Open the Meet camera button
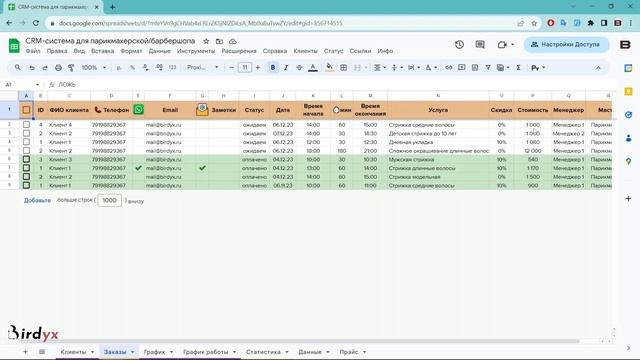This screenshot has width=640, height=360. click(505, 44)
